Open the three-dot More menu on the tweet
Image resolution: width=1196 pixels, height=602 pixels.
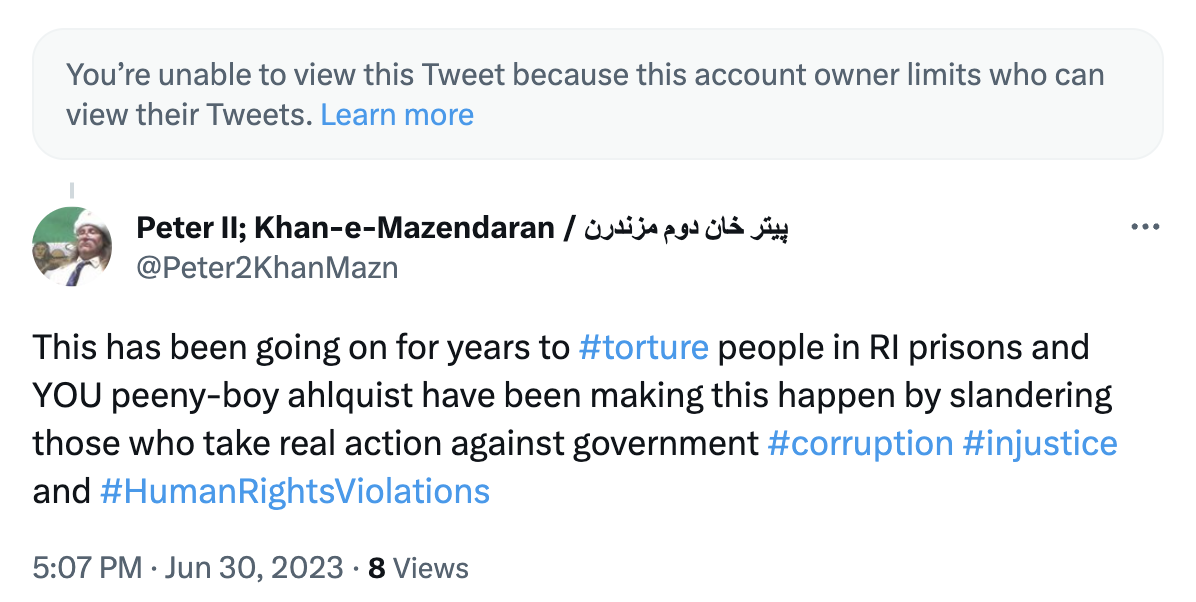tap(1143, 228)
